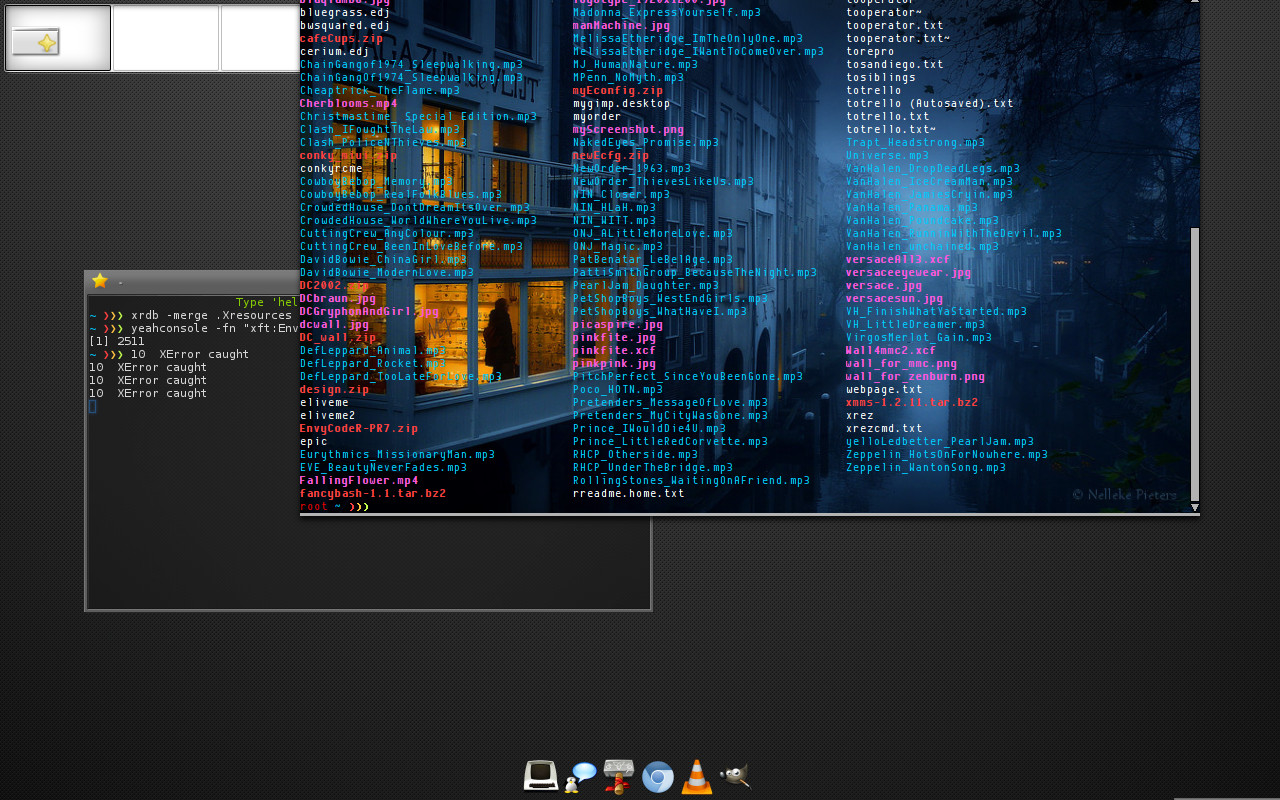Click Prince_LittleRedCorvette.mp3 entry
This screenshot has height=800, width=1280.
tap(670, 441)
